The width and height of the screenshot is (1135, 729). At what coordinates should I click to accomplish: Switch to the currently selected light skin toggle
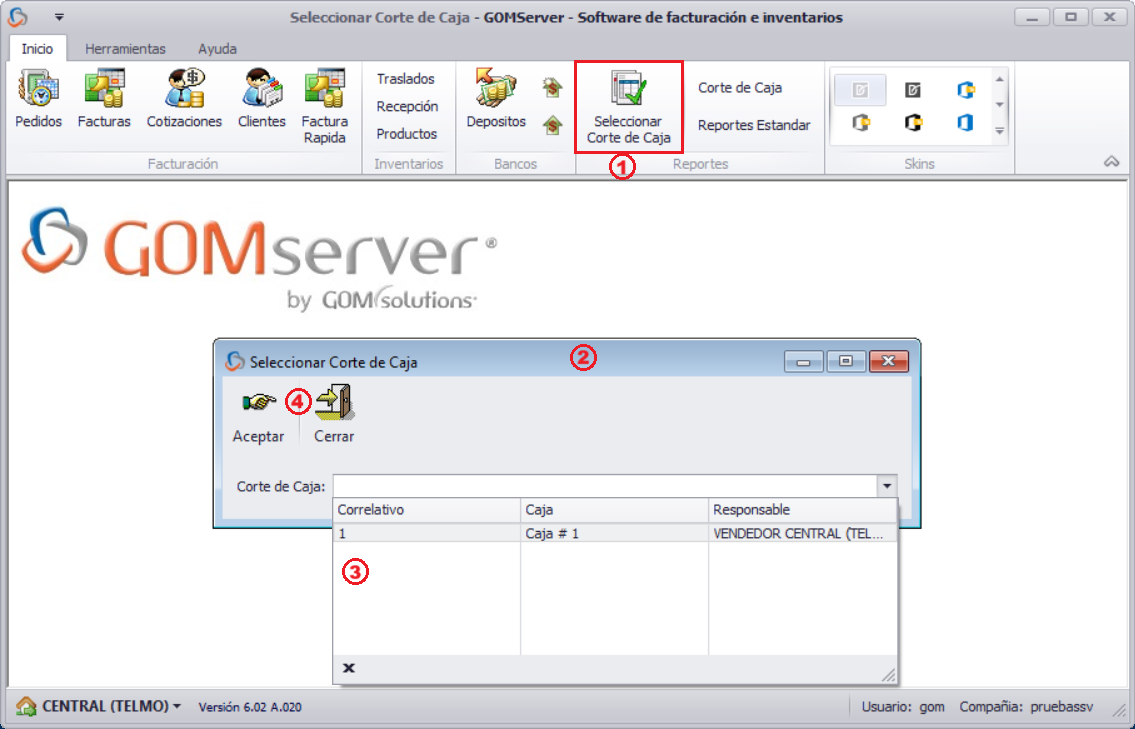[860, 89]
